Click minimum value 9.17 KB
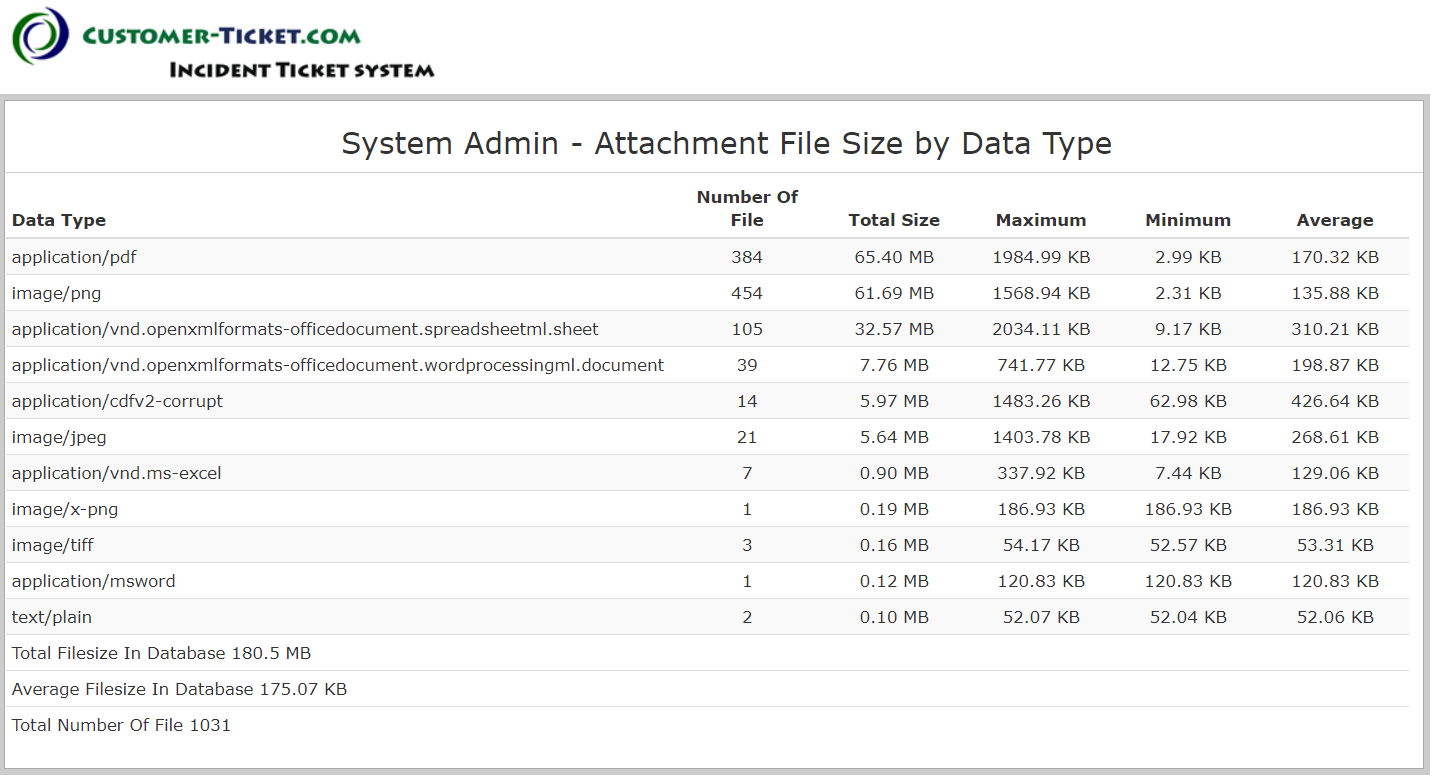Image resolution: width=1435 pixels, height=779 pixels. [x=1188, y=329]
